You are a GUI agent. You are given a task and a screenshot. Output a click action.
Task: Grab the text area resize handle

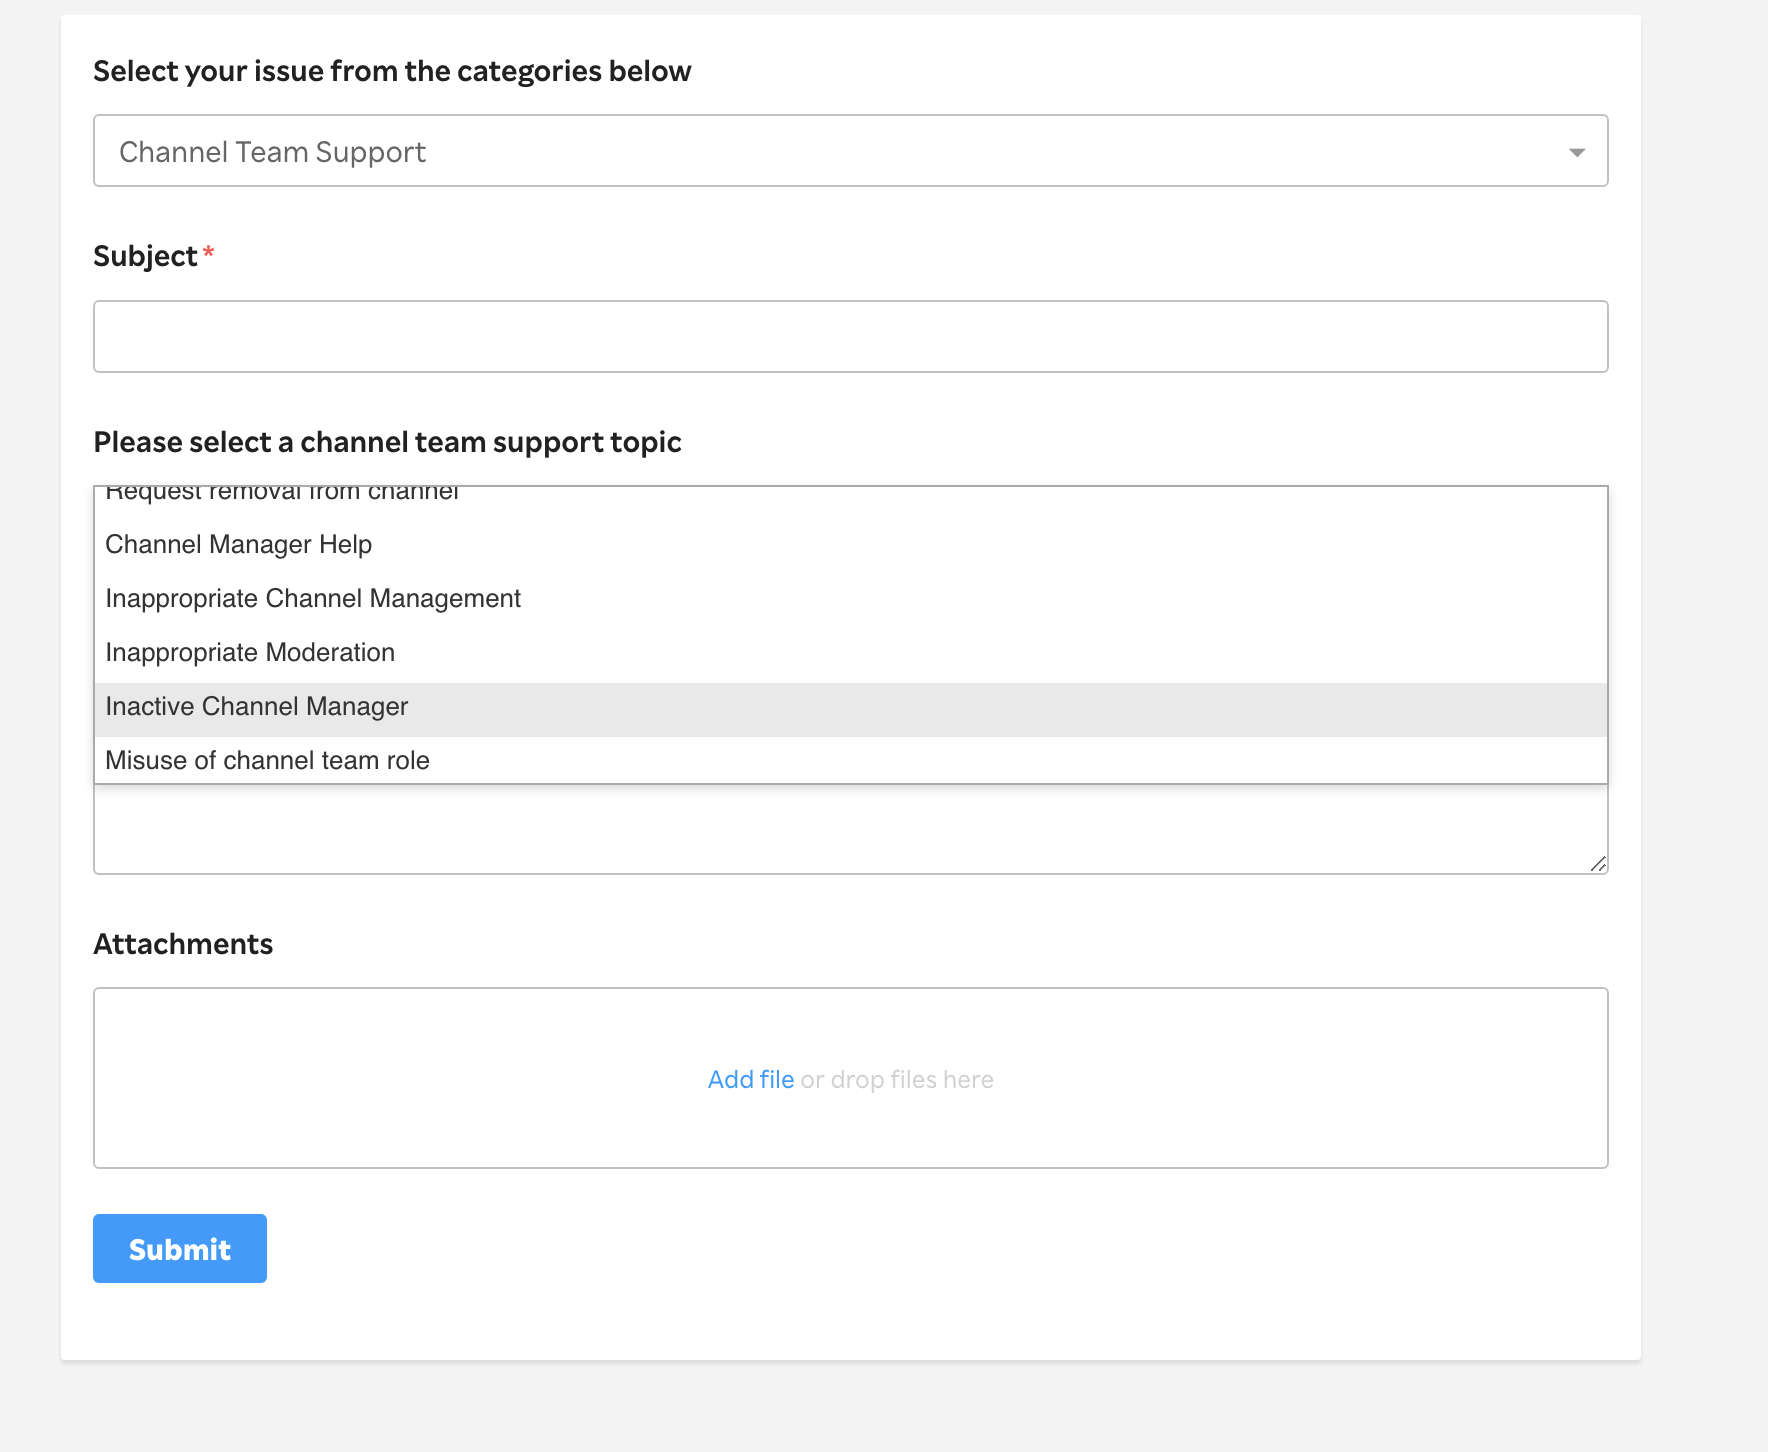[1597, 864]
